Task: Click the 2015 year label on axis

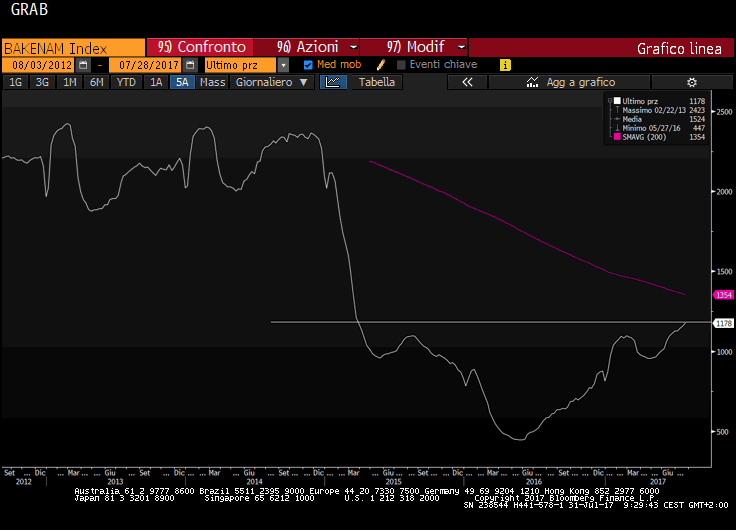Action: pos(393,481)
